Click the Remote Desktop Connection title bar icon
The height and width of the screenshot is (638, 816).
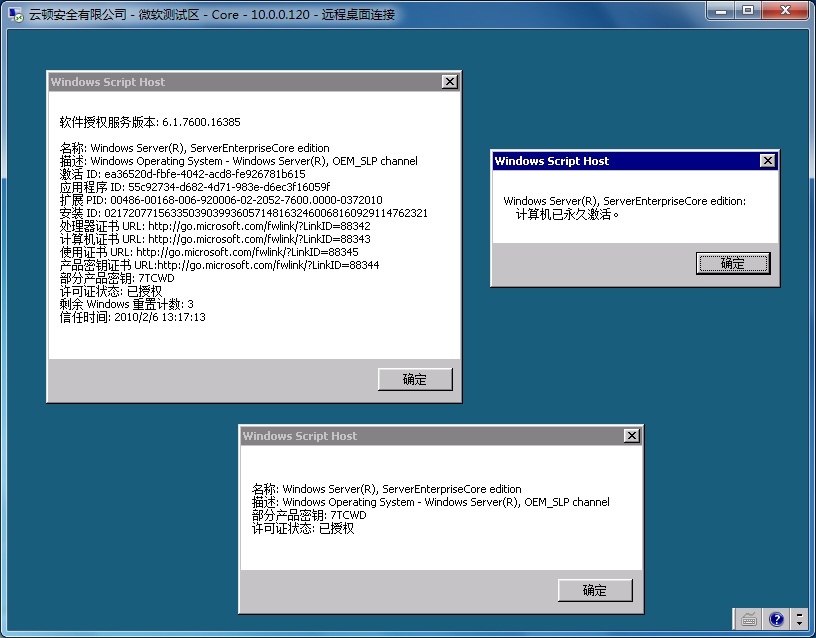coord(16,14)
